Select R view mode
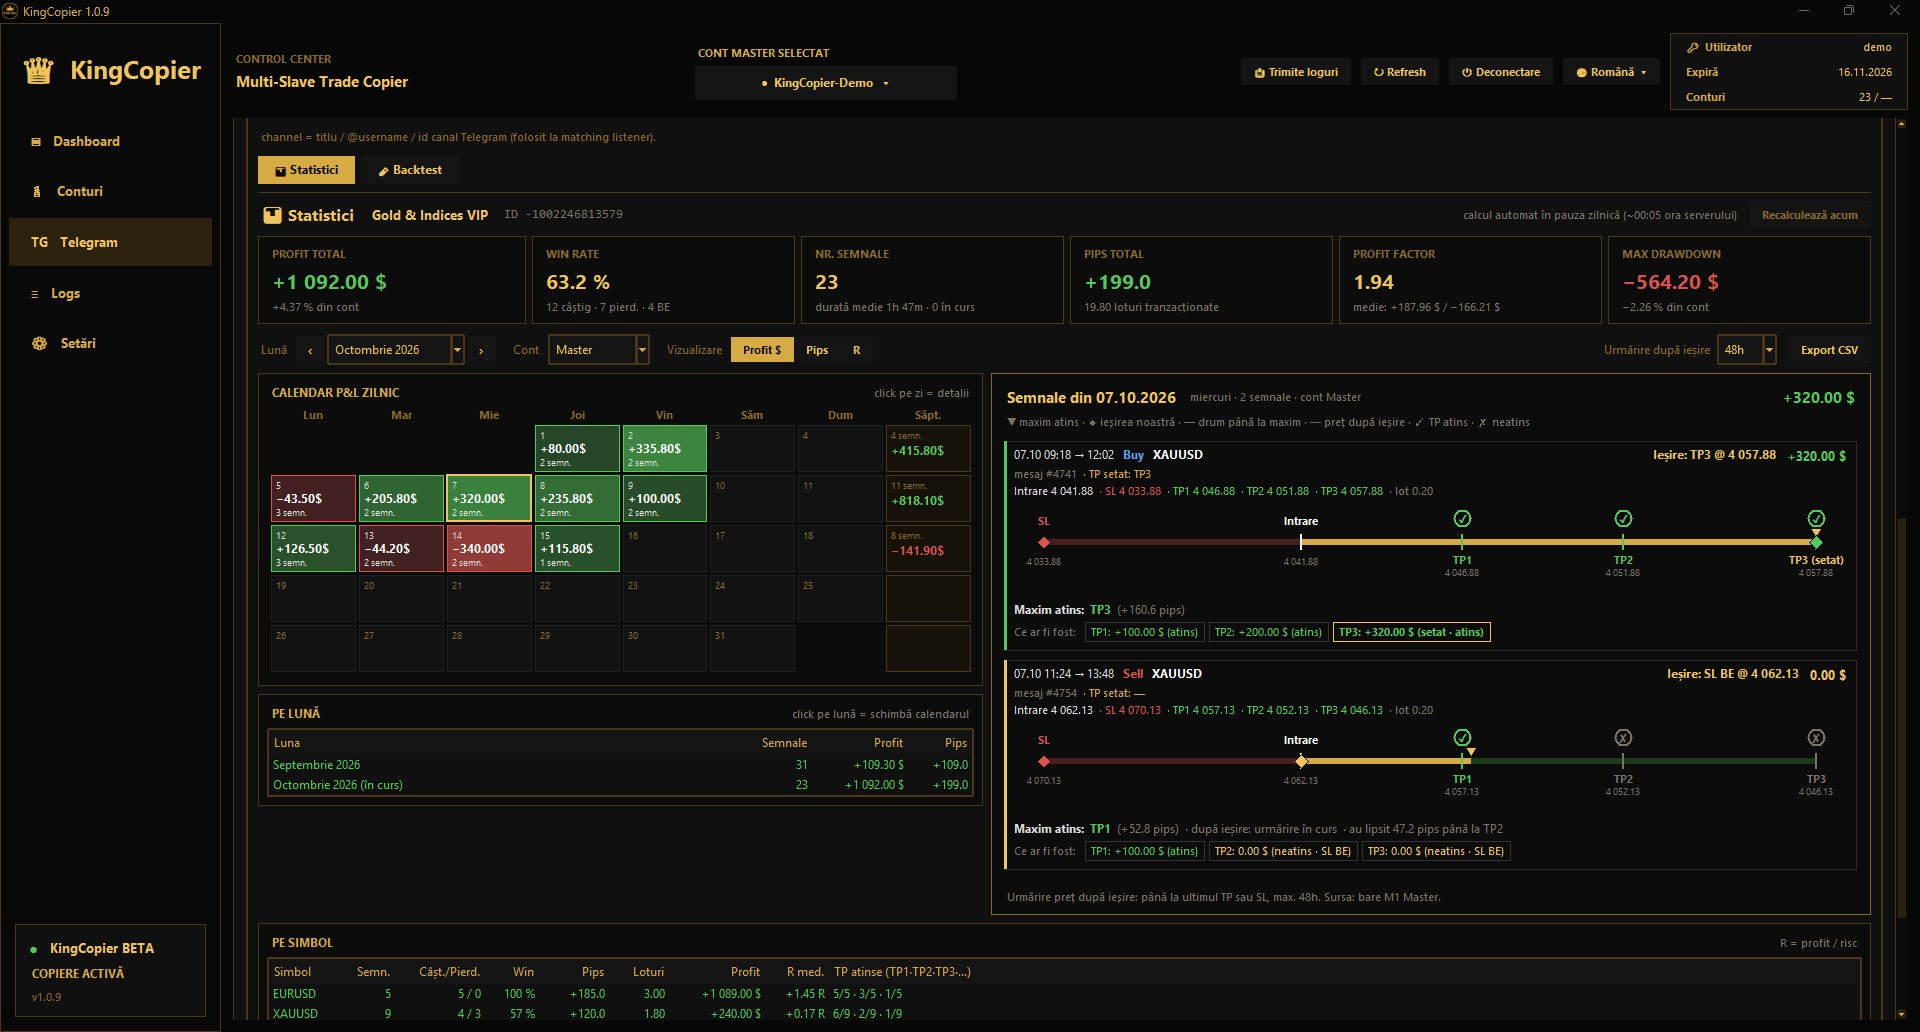Viewport: 1920px width, 1032px height. [856, 350]
